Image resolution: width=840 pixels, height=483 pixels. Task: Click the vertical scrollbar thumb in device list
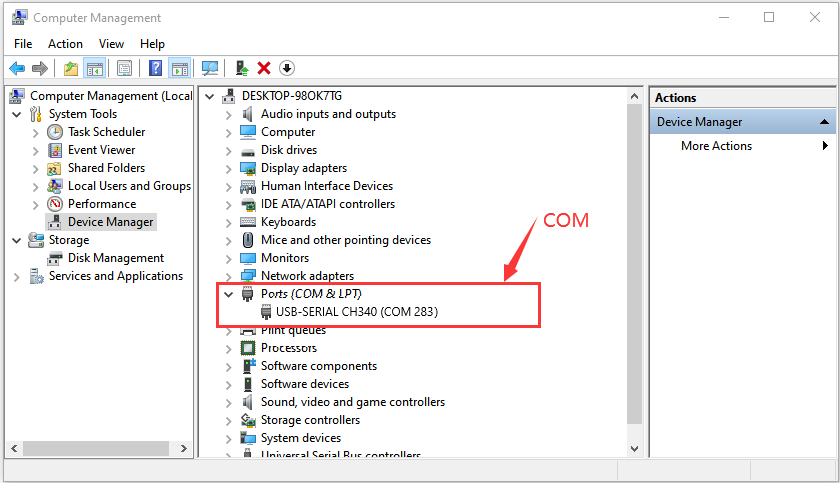pyautogui.click(x=634, y=265)
